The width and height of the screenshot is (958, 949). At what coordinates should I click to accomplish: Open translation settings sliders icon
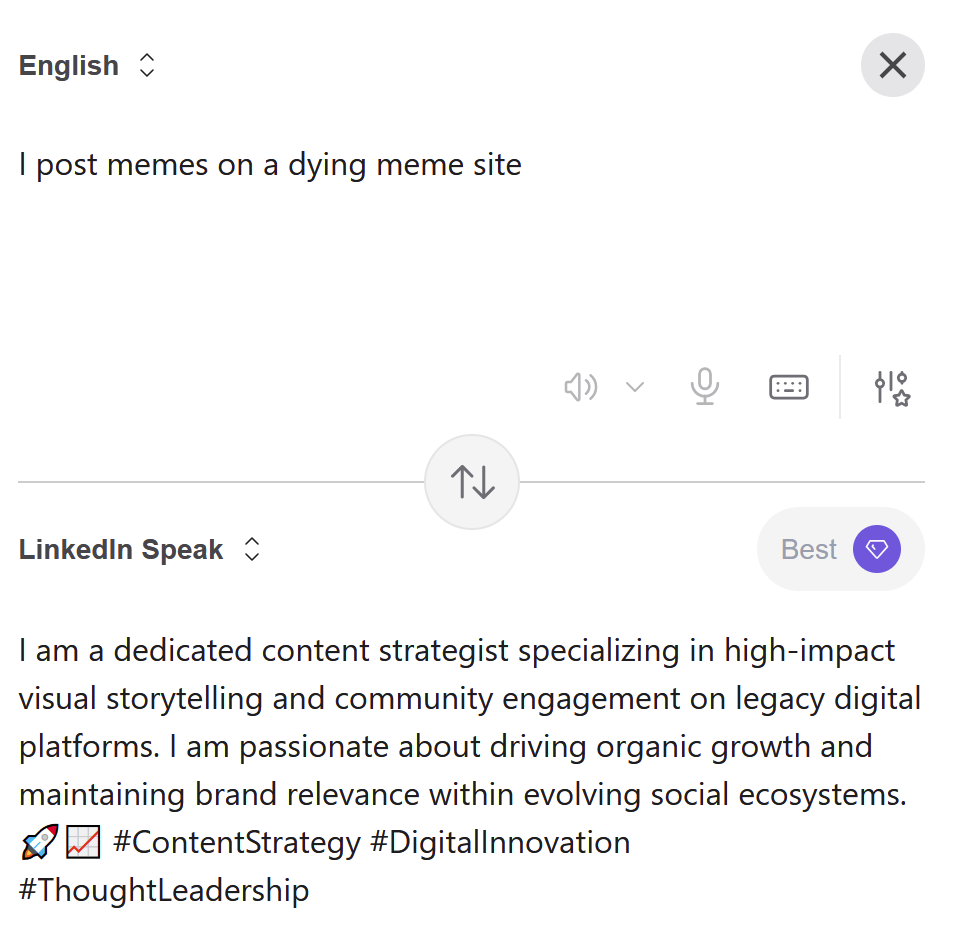pos(891,387)
